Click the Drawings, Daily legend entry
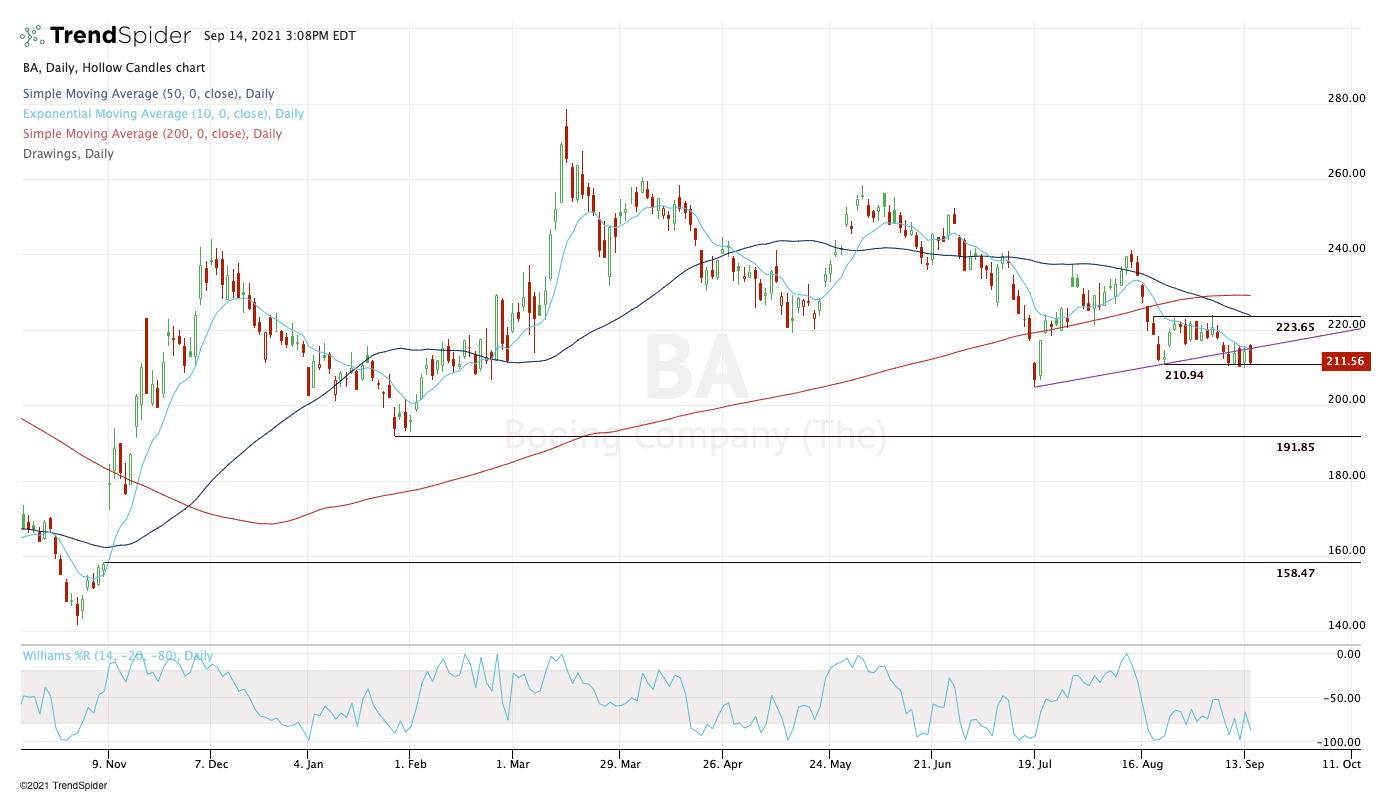The height and width of the screenshot is (795, 1391). tap(68, 154)
